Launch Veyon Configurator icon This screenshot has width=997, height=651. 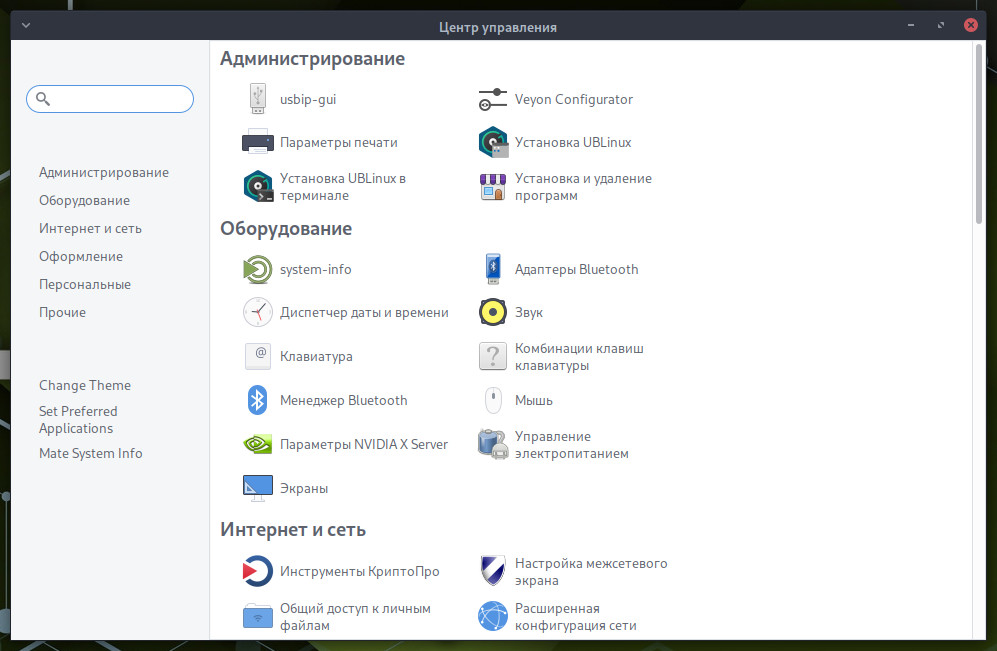492,99
